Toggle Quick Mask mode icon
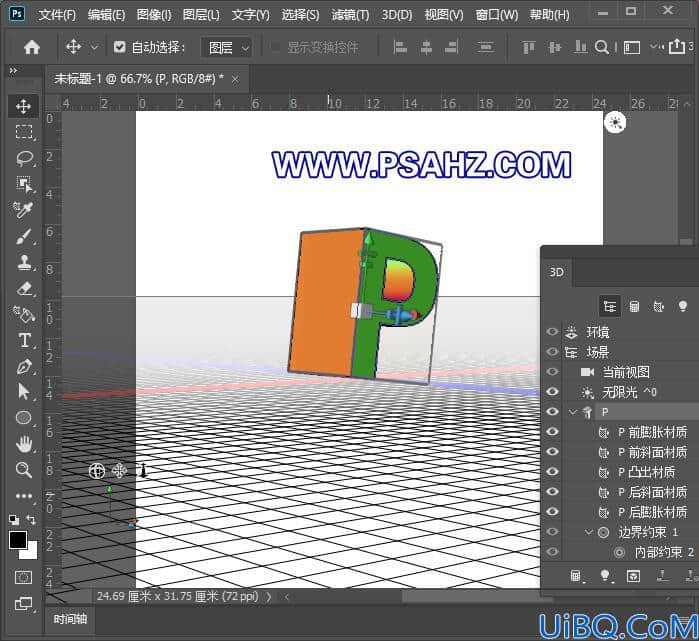 click(23, 578)
